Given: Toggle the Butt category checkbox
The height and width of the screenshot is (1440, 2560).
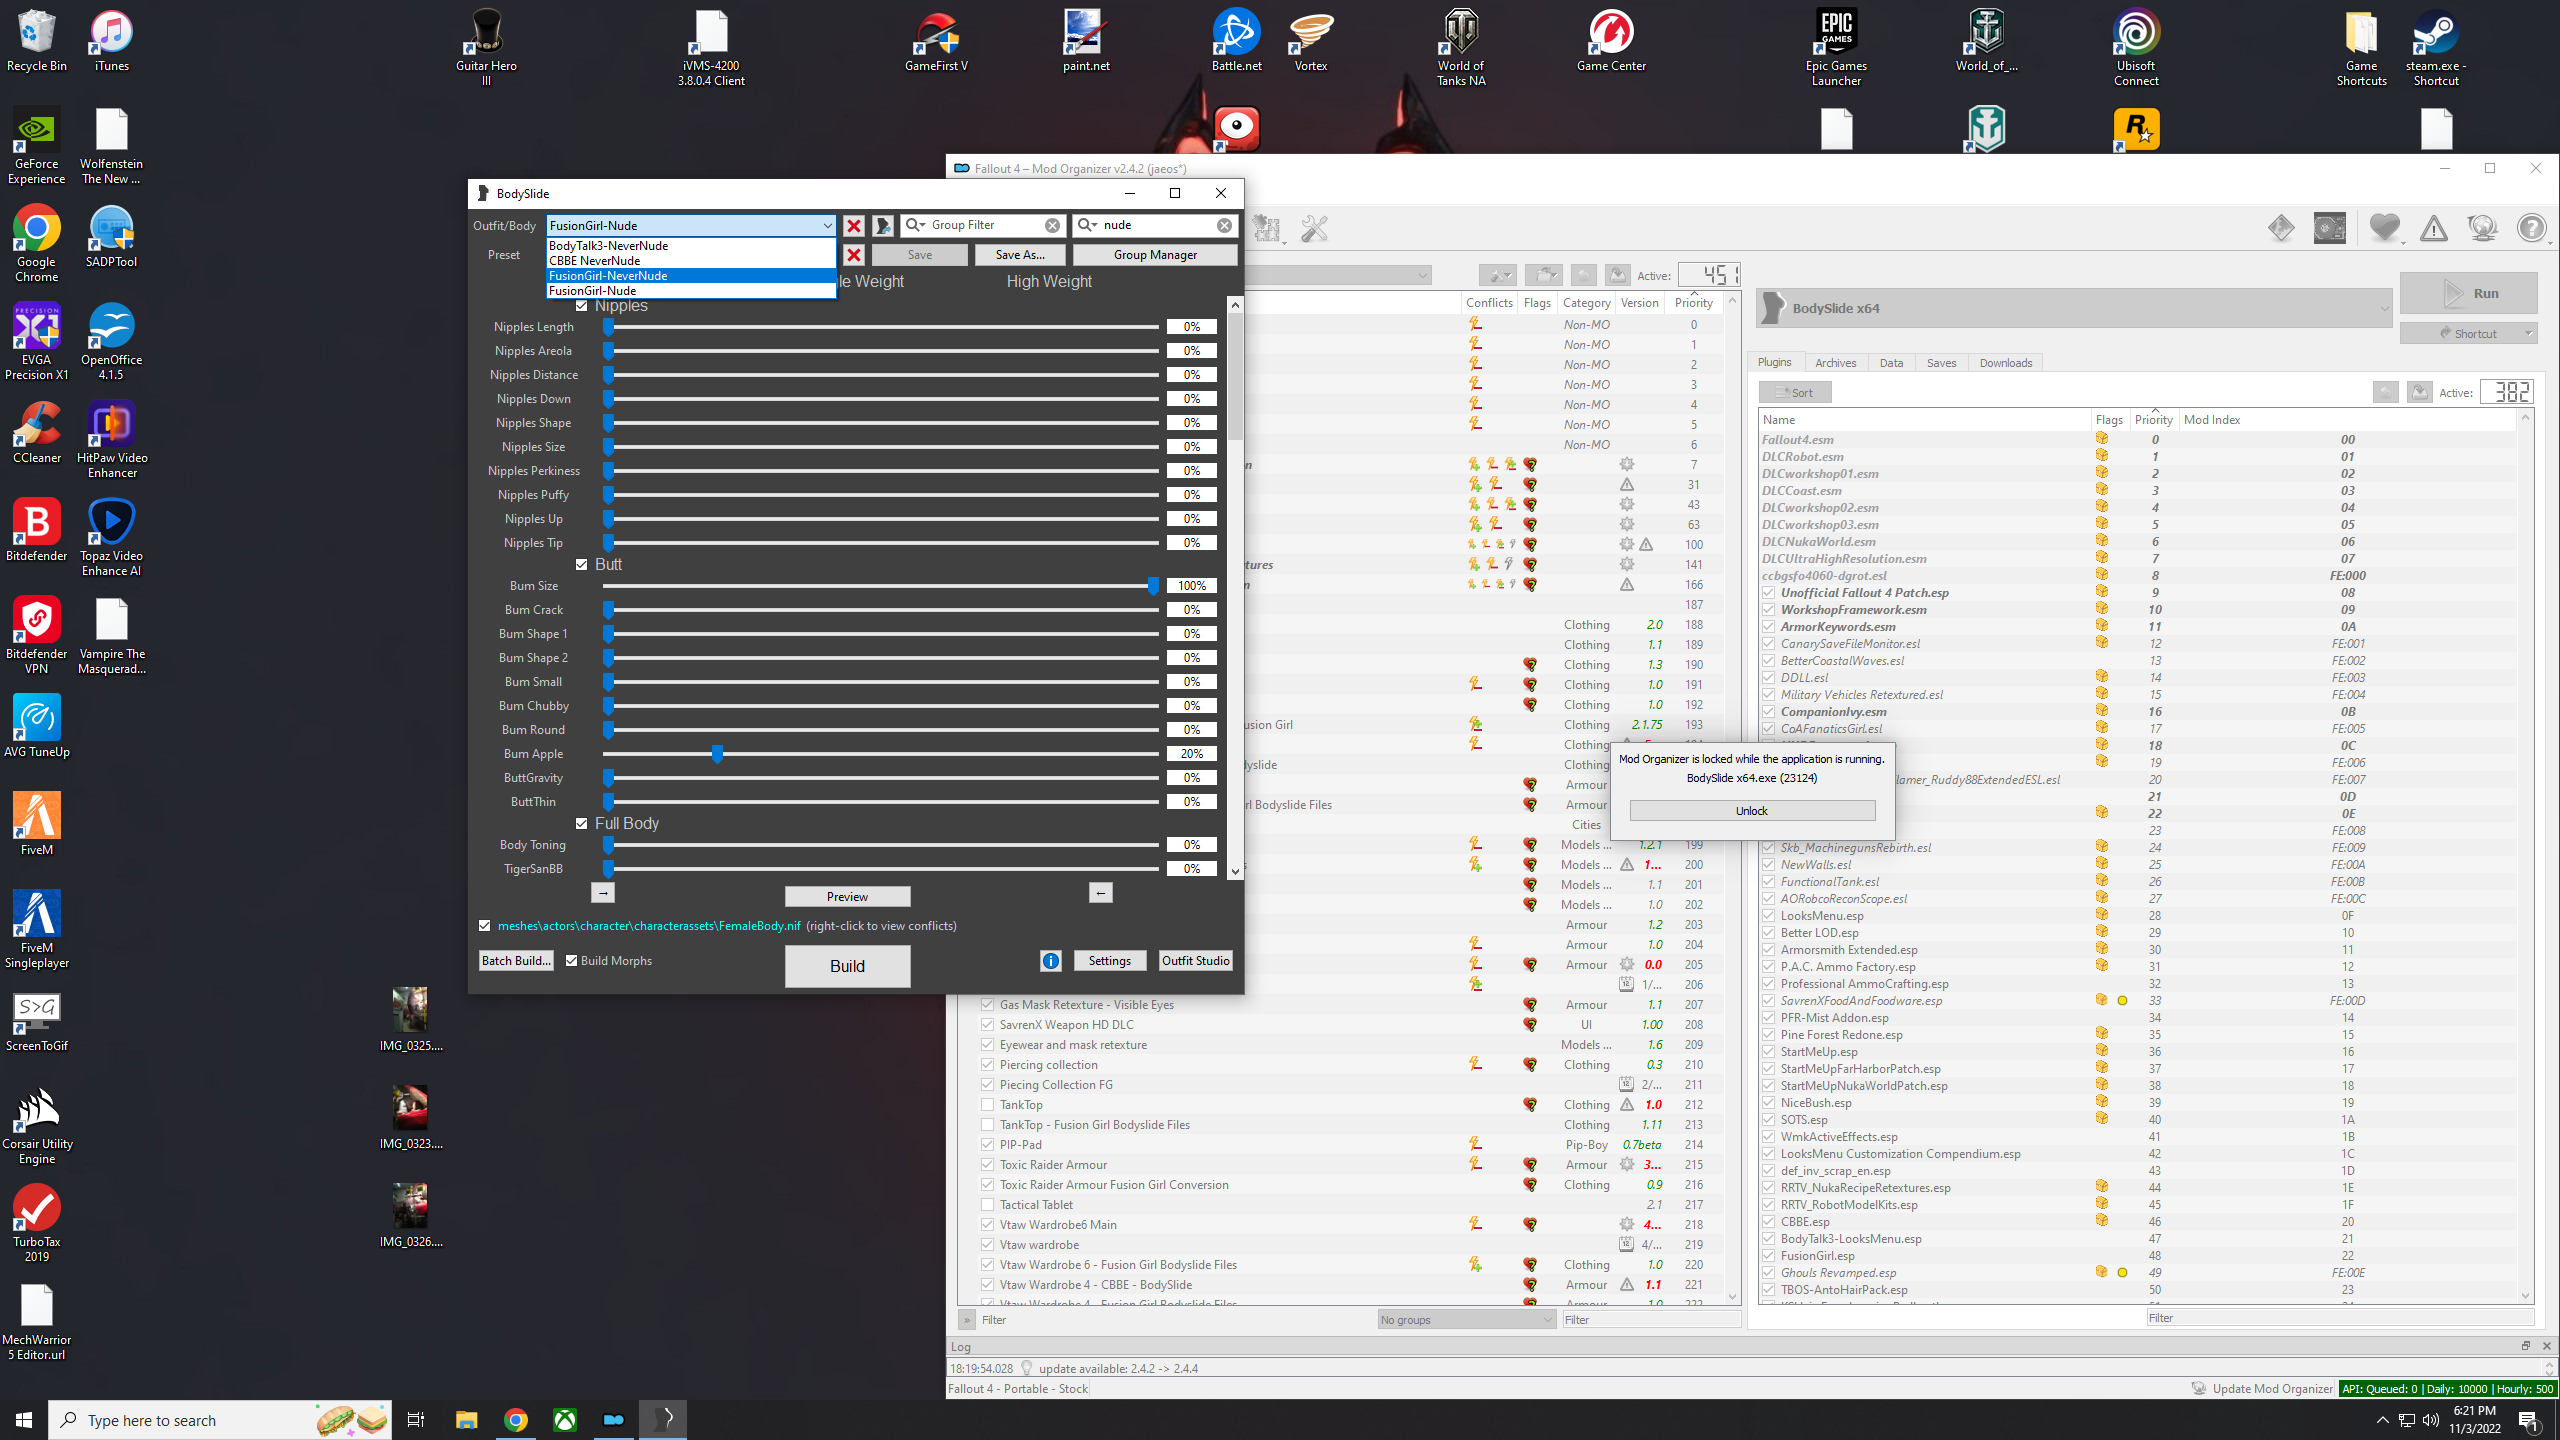Looking at the screenshot, I should pos(582,565).
